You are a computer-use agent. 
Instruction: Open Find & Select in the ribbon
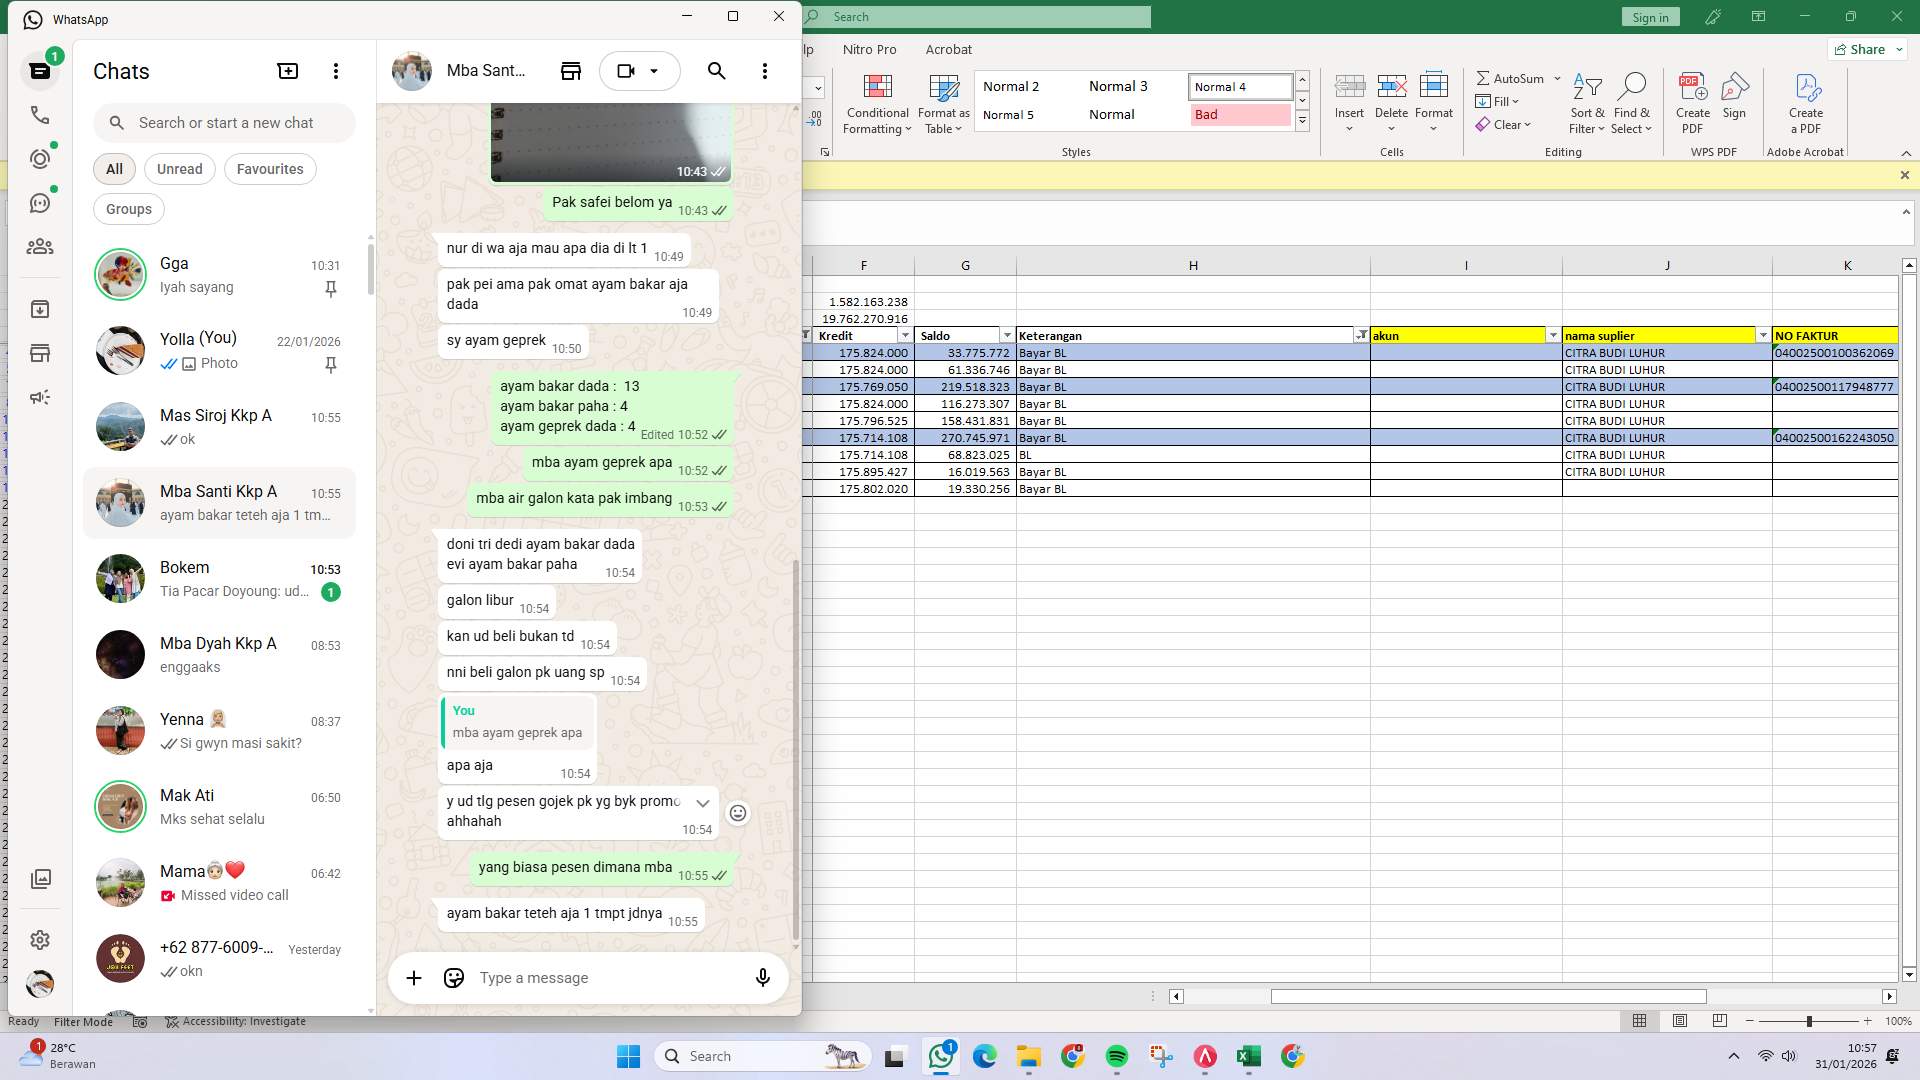[1632, 105]
